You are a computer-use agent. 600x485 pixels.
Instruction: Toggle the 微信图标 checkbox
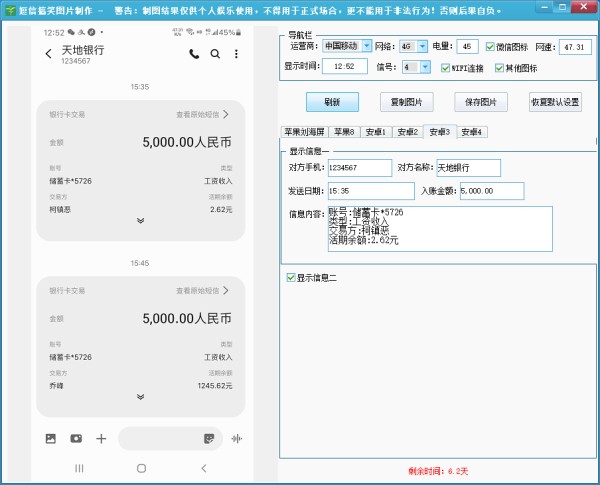click(490, 46)
